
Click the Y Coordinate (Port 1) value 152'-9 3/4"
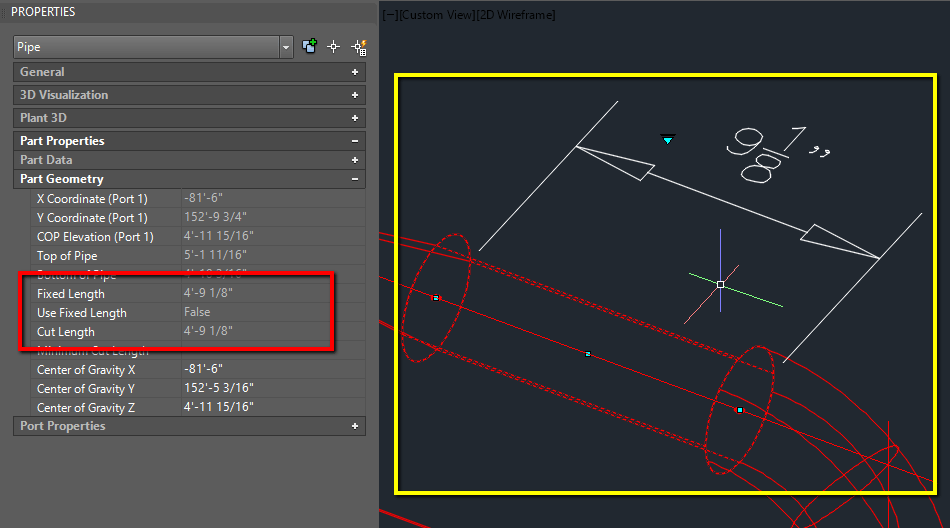coord(215,217)
